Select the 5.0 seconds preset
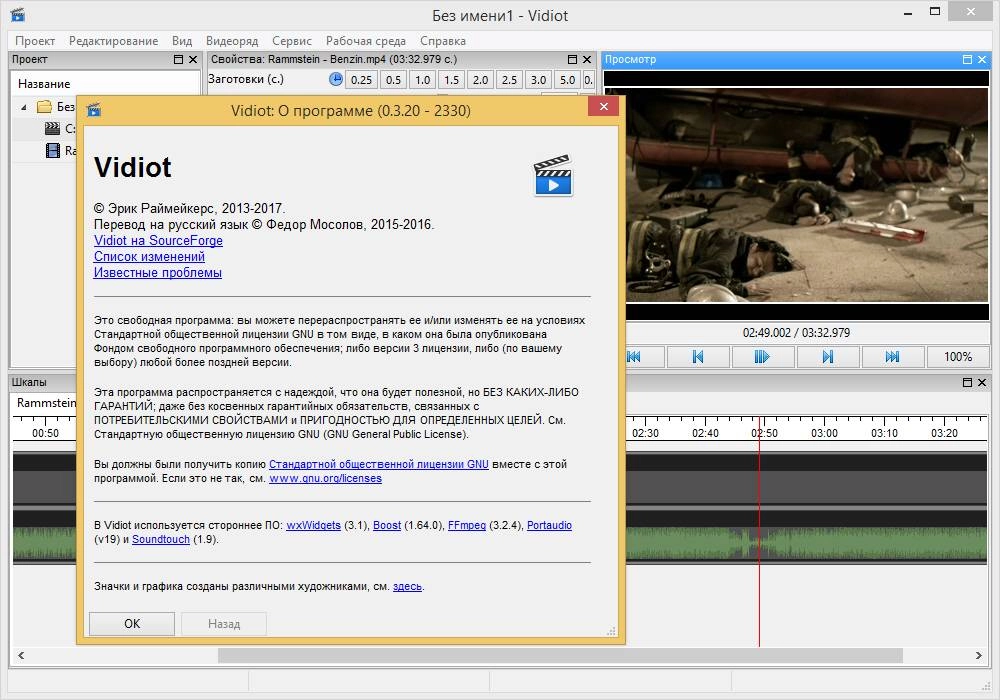The image size is (1000, 700). (x=567, y=80)
